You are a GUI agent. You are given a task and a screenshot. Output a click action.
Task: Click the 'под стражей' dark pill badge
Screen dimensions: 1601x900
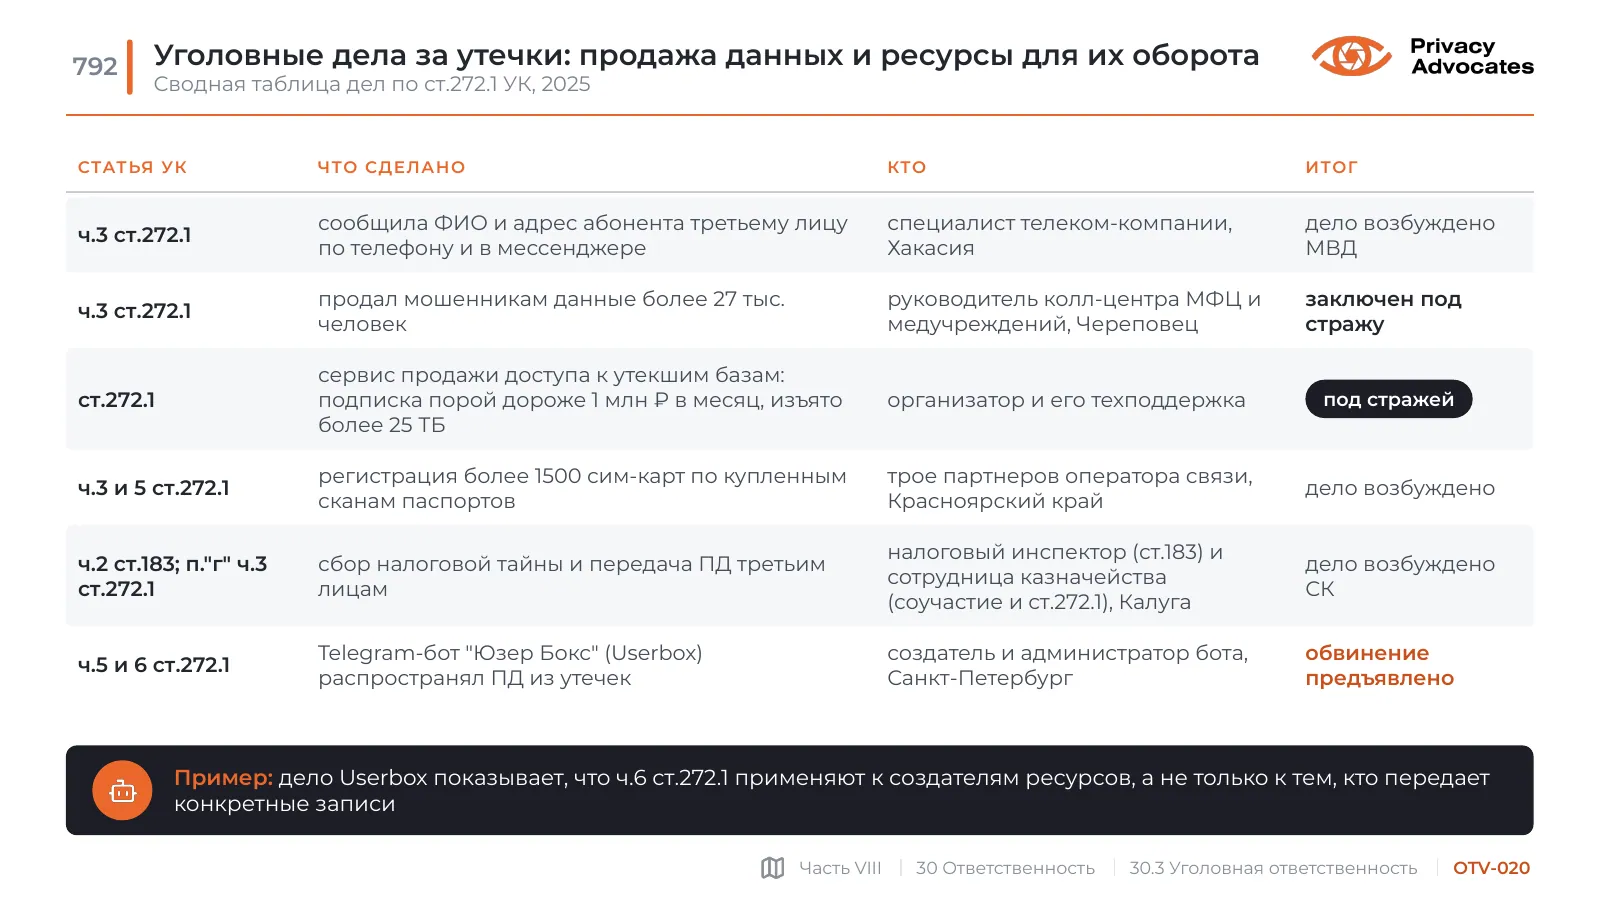(x=1388, y=399)
